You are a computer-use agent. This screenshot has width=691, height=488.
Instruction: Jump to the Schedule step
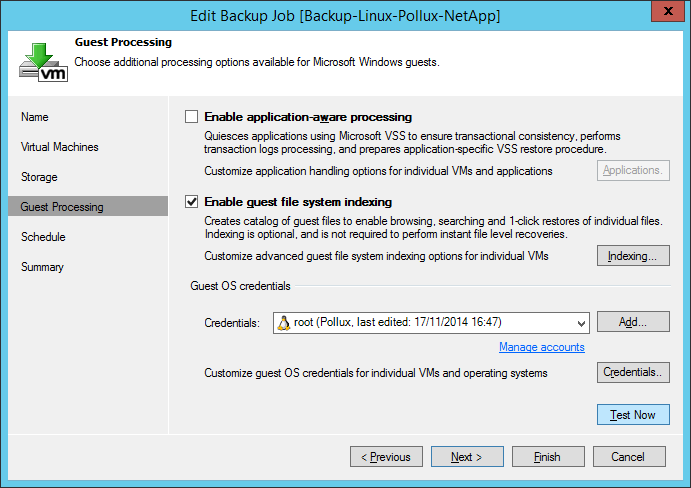(x=43, y=237)
